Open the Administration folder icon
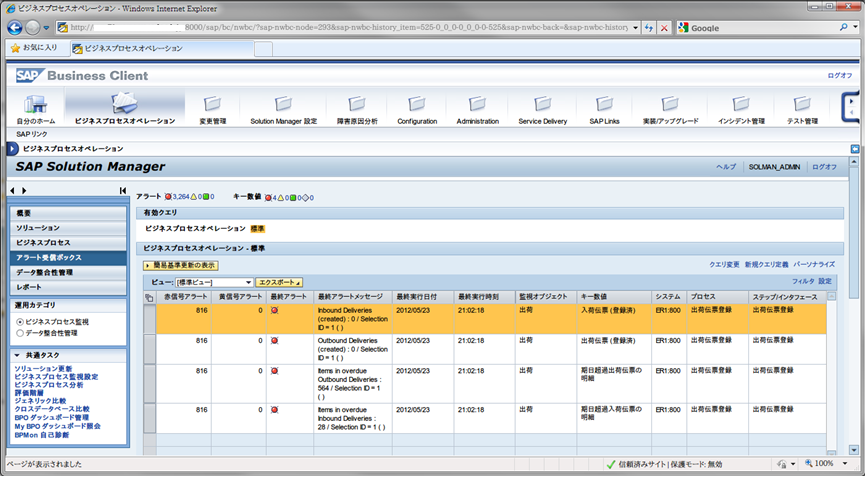The width and height of the screenshot is (866, 477). click(x=477, y=103)
